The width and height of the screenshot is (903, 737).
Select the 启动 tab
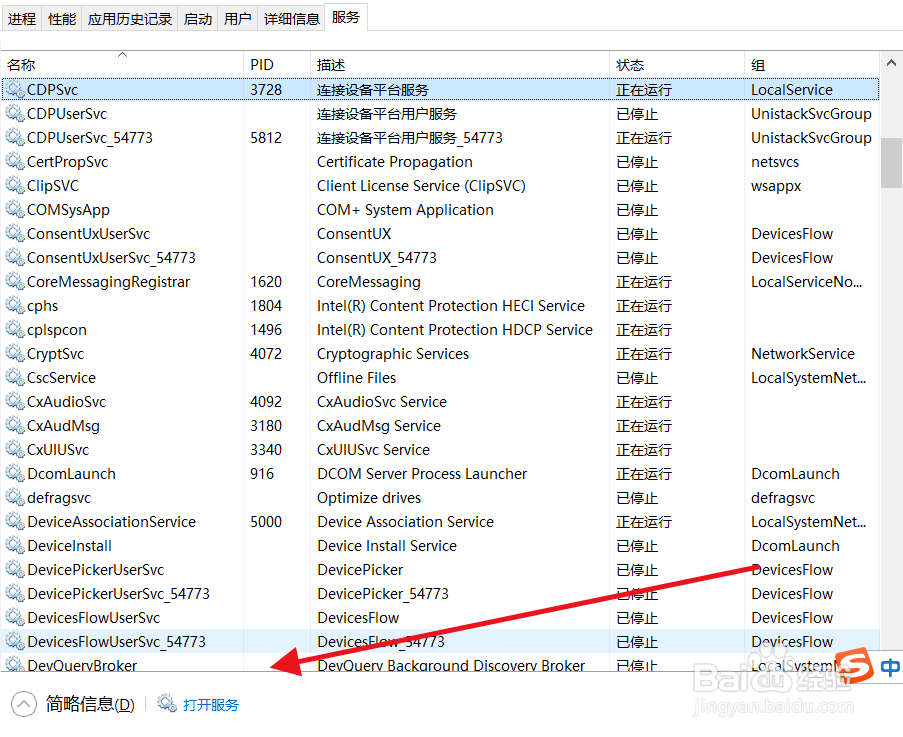click(x=197, y=16)
